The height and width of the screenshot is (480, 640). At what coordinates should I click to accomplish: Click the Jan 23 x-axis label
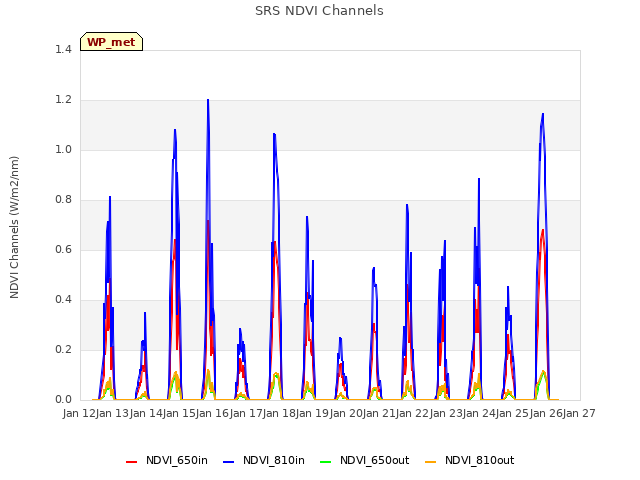(x=446, y=413)
